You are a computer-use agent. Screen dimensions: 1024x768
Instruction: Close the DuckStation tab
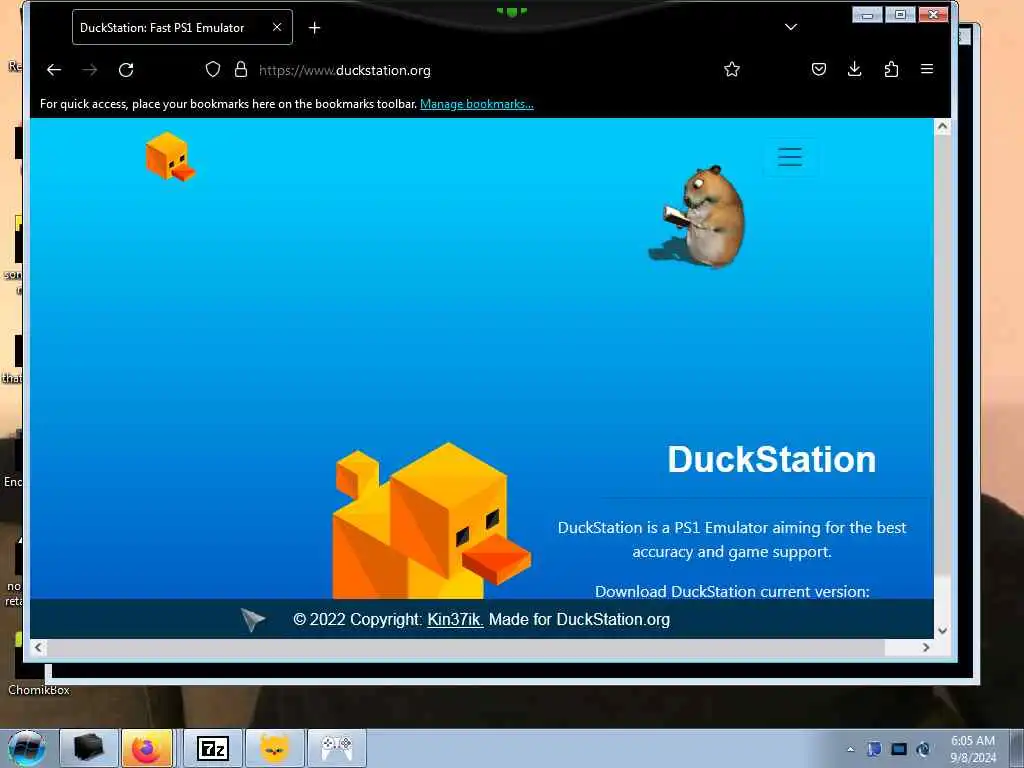277,27
